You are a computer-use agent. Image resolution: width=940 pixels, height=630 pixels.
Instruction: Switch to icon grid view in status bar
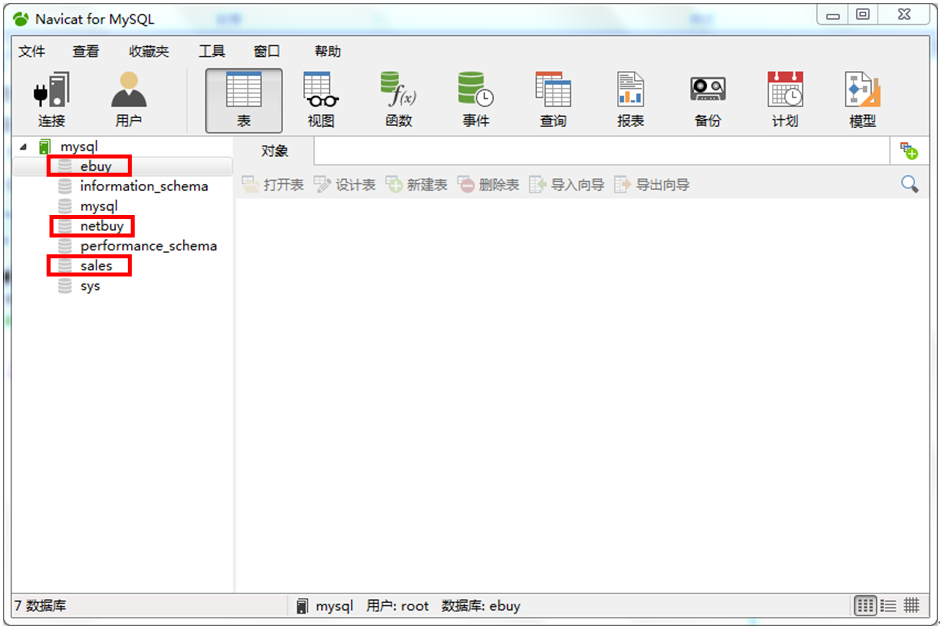[865, 605]
